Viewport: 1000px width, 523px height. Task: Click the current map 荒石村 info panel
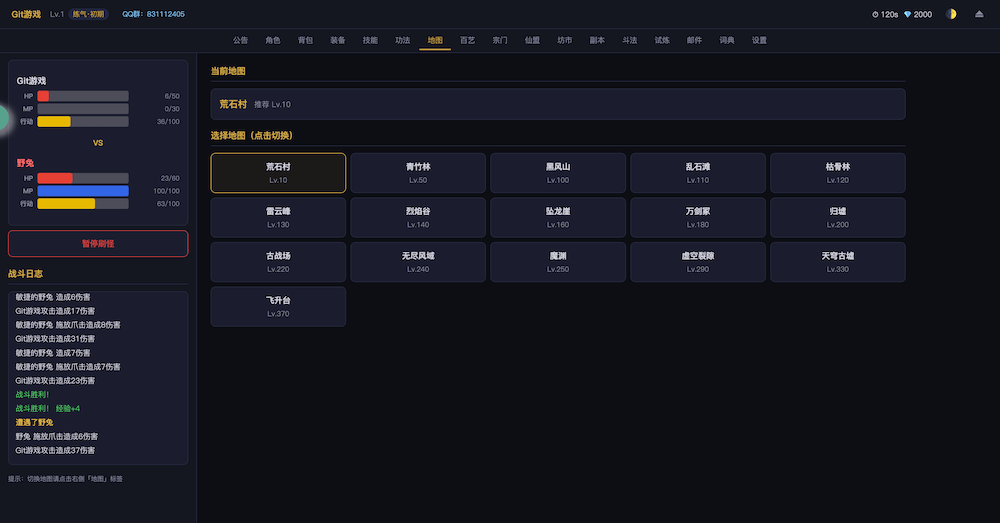click(557, 104)
